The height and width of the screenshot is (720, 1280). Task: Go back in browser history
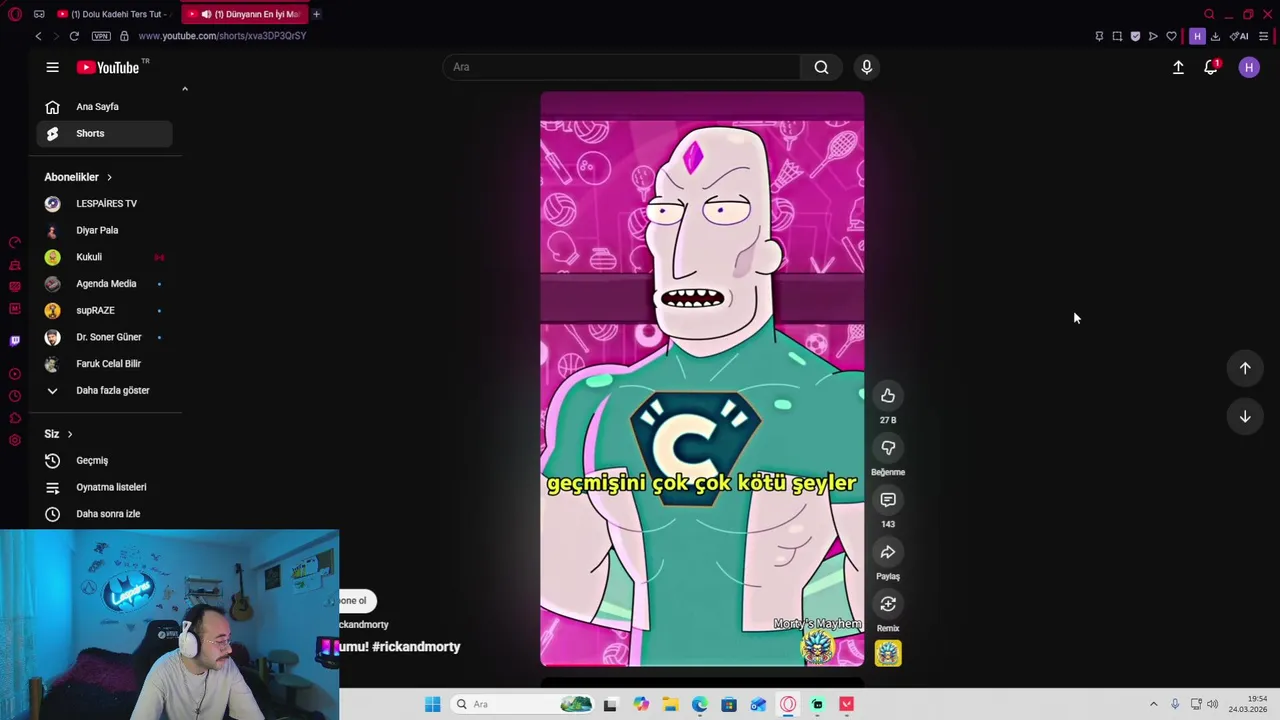pos(38,36)
